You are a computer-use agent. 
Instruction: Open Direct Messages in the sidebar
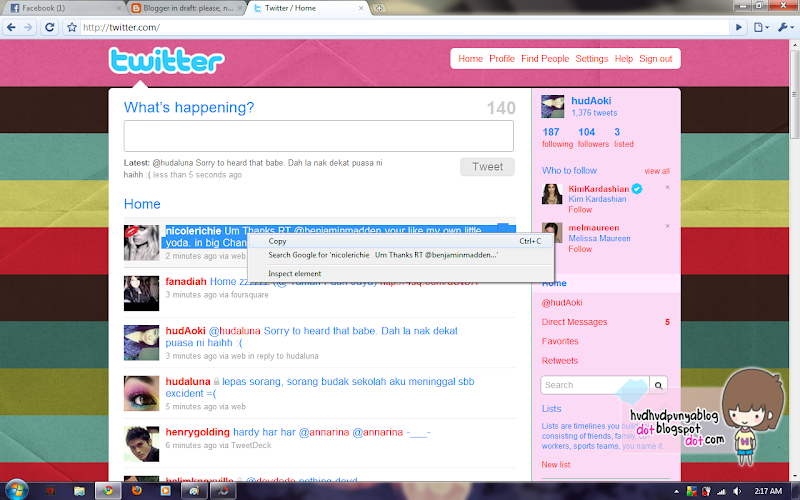[574, 322]
